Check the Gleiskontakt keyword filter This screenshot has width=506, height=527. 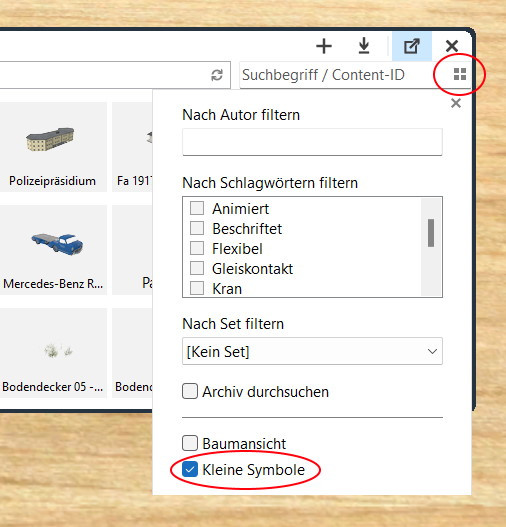point(197,269)
